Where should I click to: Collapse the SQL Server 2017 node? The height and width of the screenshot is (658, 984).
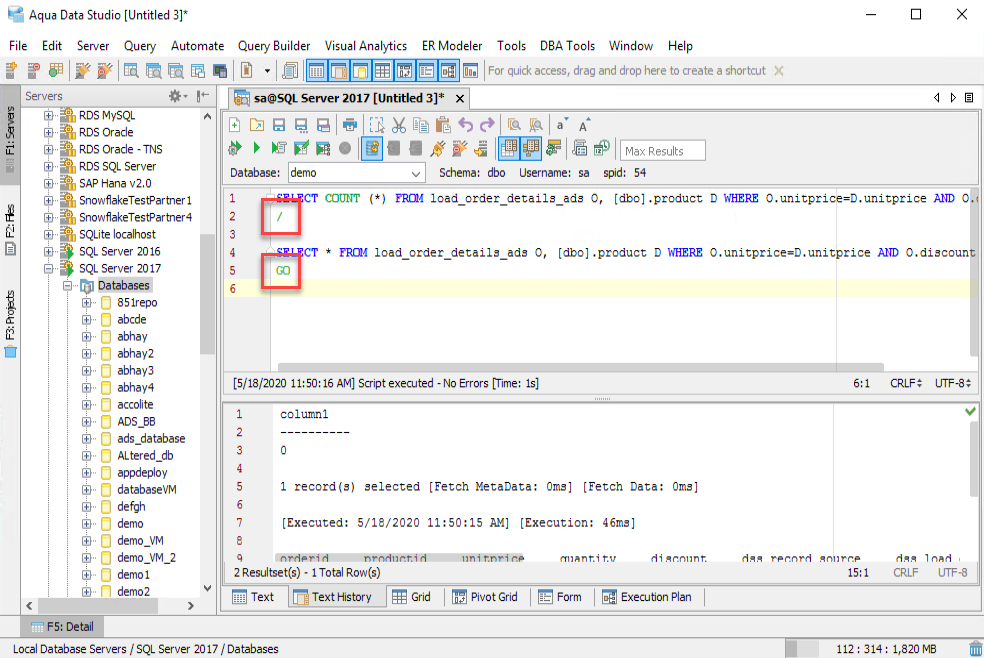tap(48, 268)
